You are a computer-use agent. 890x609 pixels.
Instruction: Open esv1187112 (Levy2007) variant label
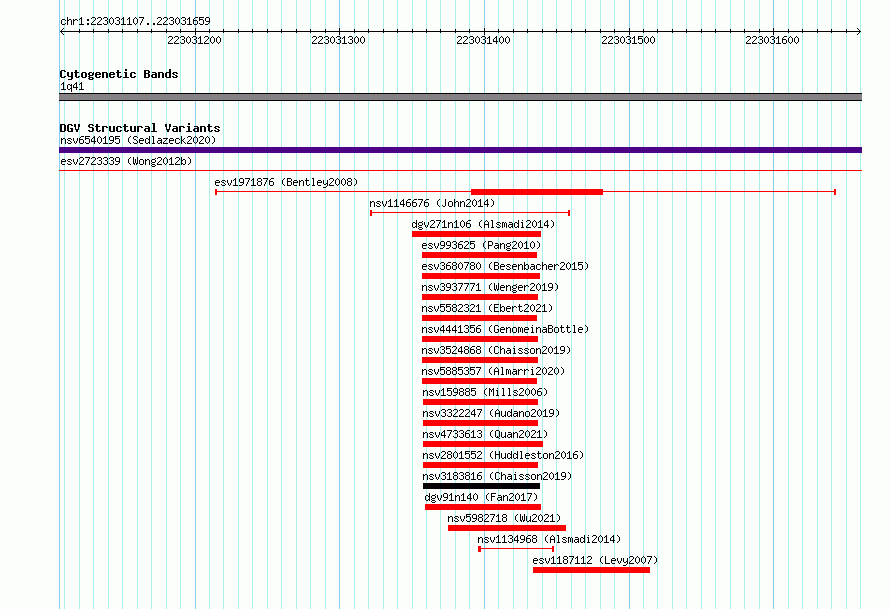pyautogui.click(x=595, y=560)
